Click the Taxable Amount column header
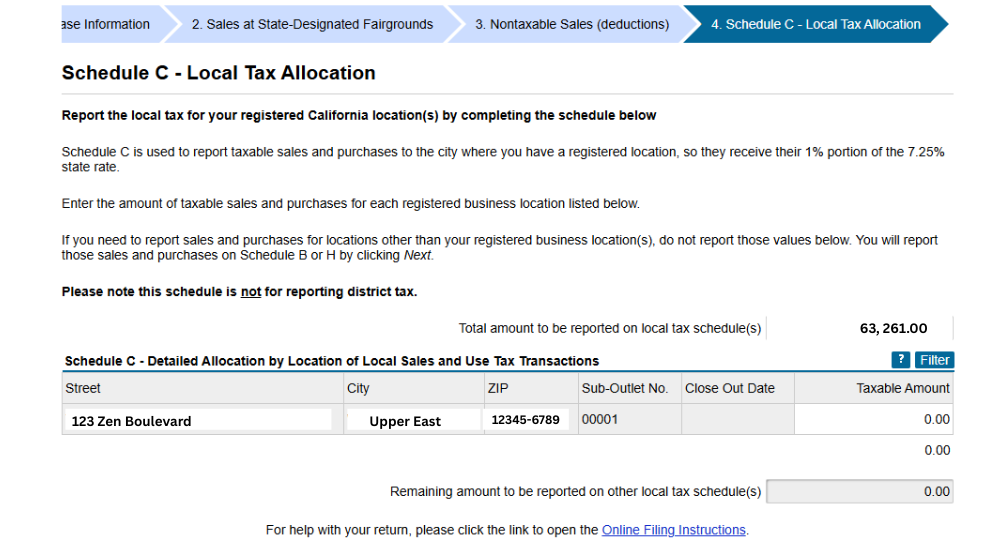Viewport: 1000px width, 560px height. (x=903, y=388)
